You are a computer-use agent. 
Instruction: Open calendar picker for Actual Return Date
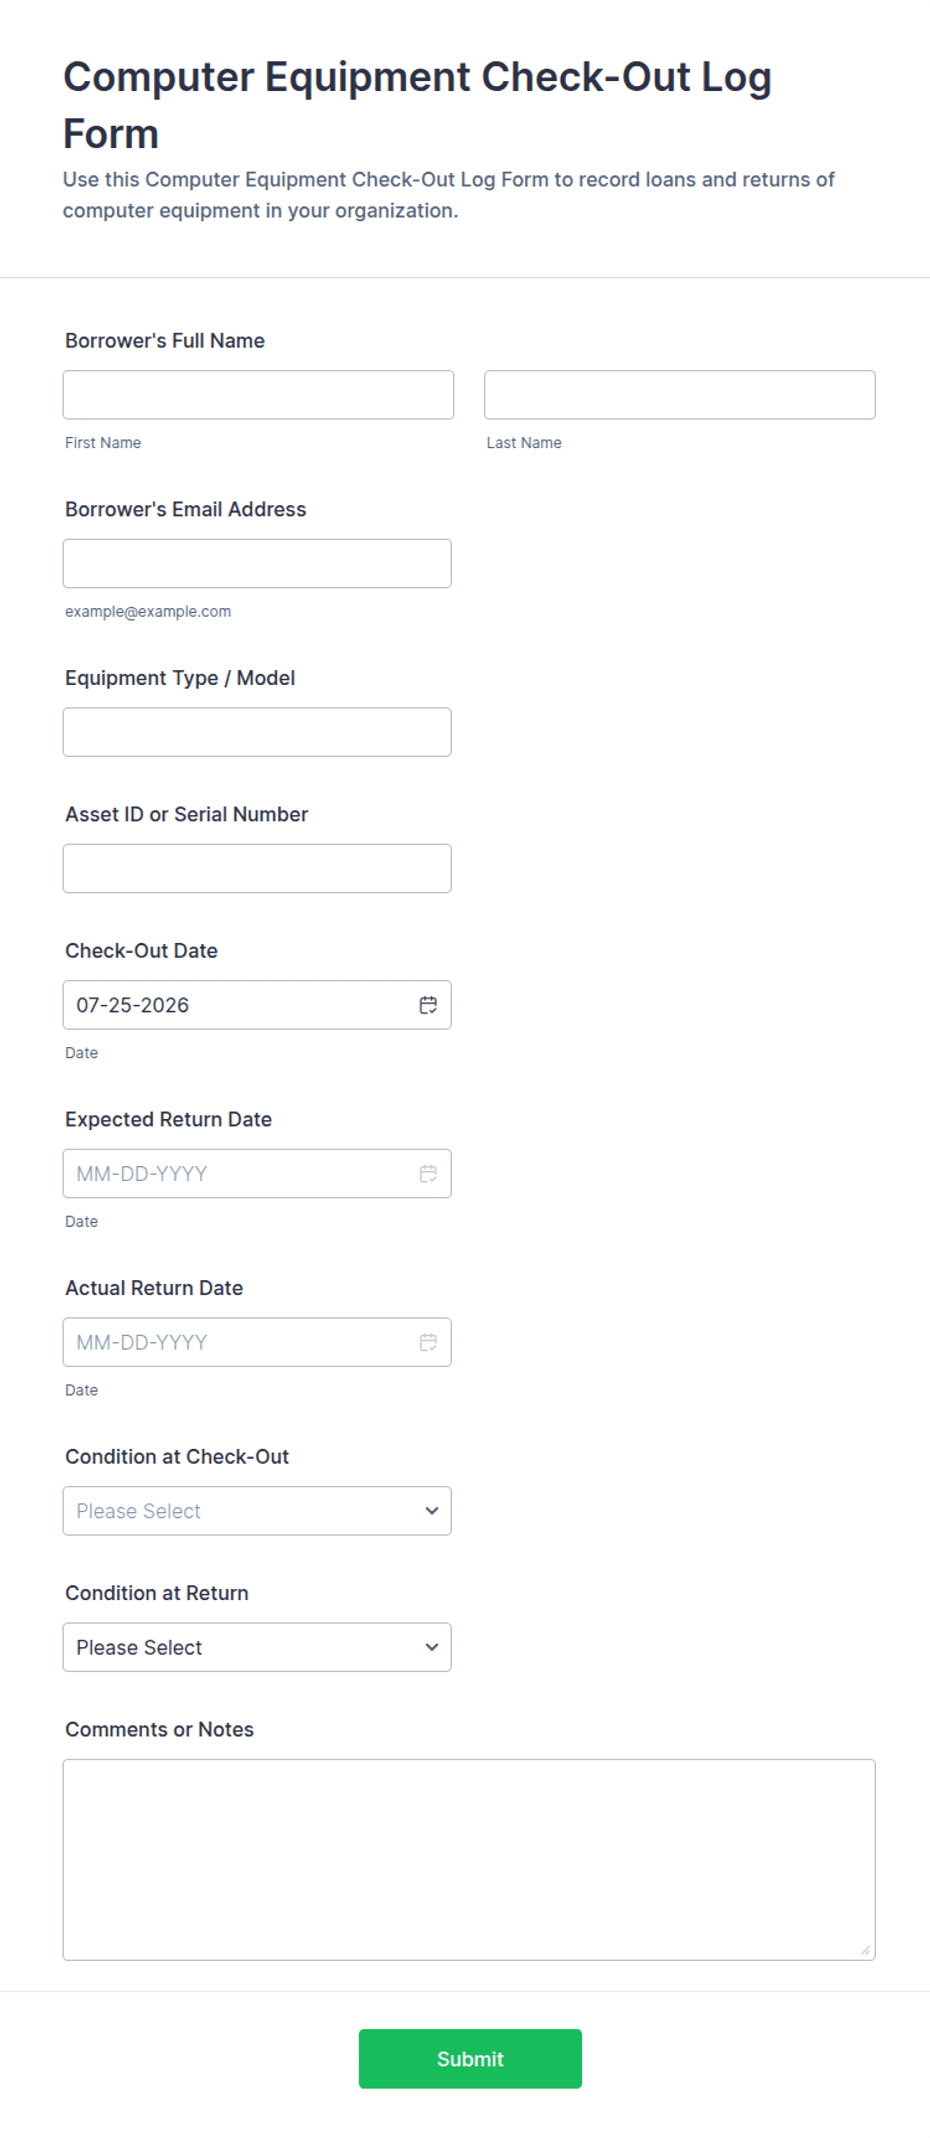tap(428, 1343)
